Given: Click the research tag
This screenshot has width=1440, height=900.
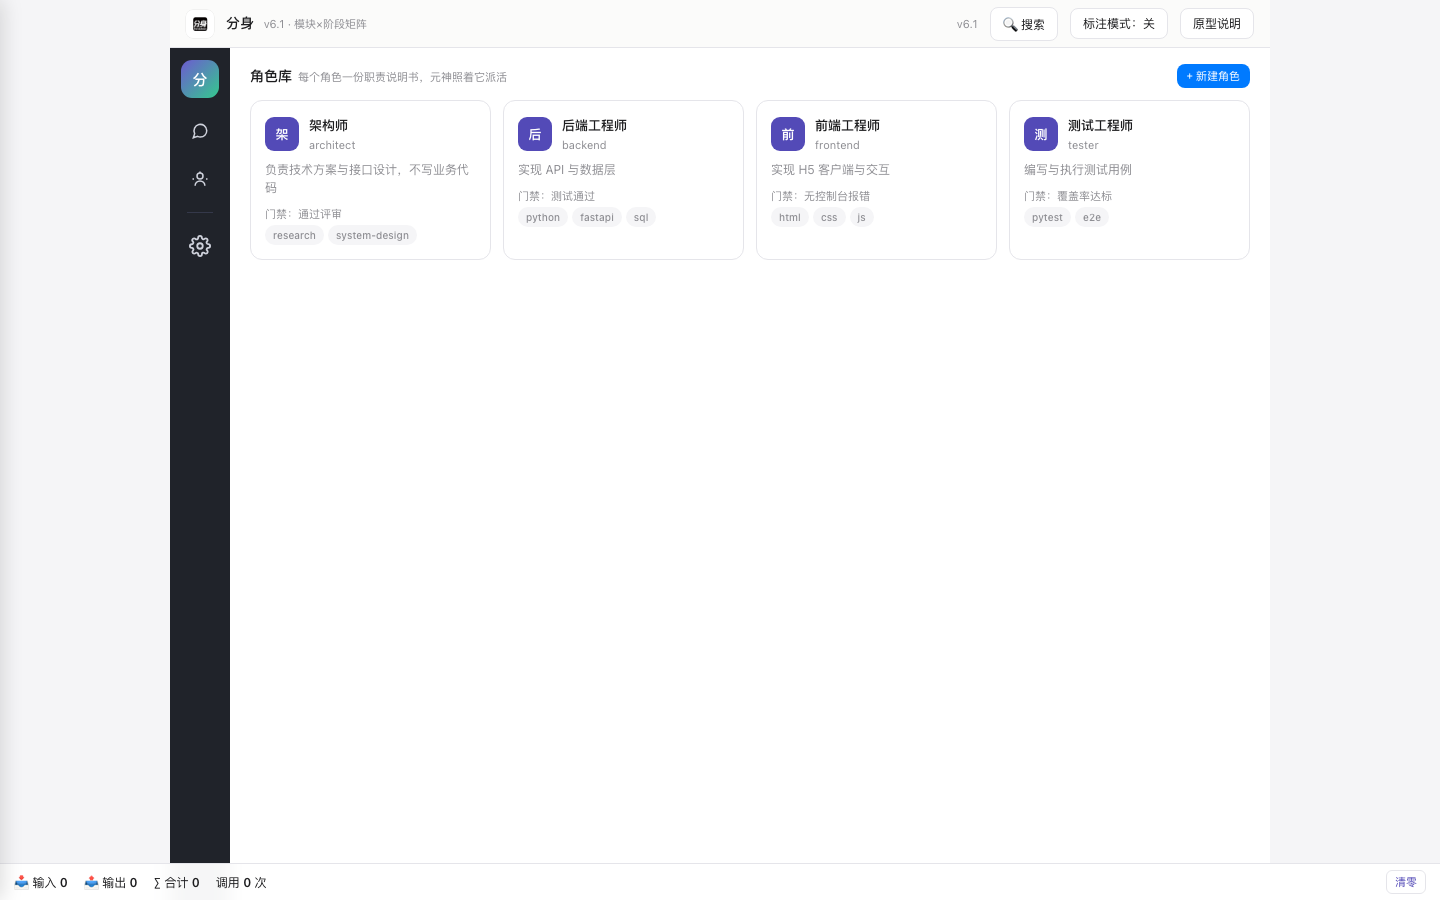Looking at the screenshot, I should click(294, 235).
